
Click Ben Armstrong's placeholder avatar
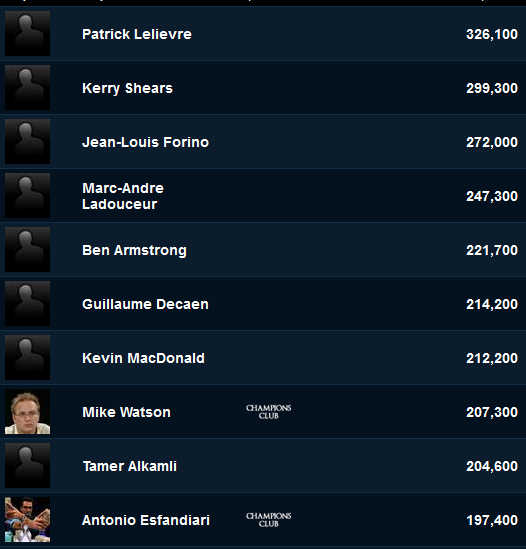tap(27, 250)
